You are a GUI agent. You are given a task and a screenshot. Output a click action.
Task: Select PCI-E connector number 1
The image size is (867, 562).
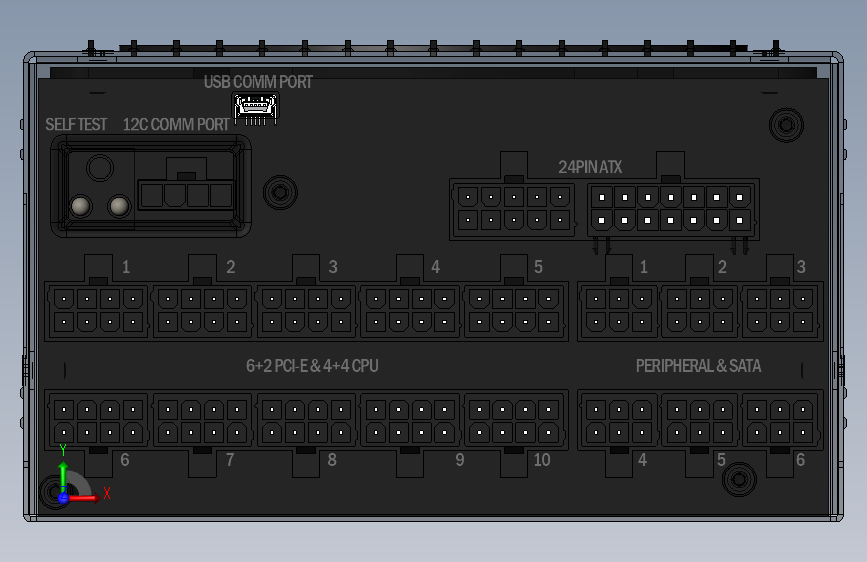tap(98, 310)
